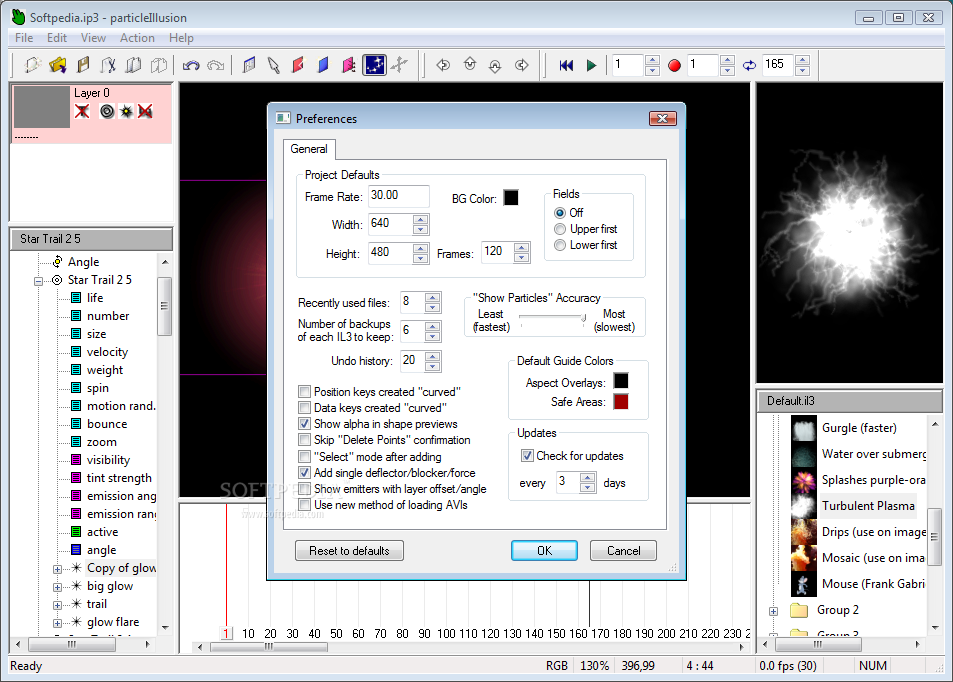This screenshot has height=682, width=953.
Task: Click Layer 0's concentric circles icon
Action: (107, 111)
